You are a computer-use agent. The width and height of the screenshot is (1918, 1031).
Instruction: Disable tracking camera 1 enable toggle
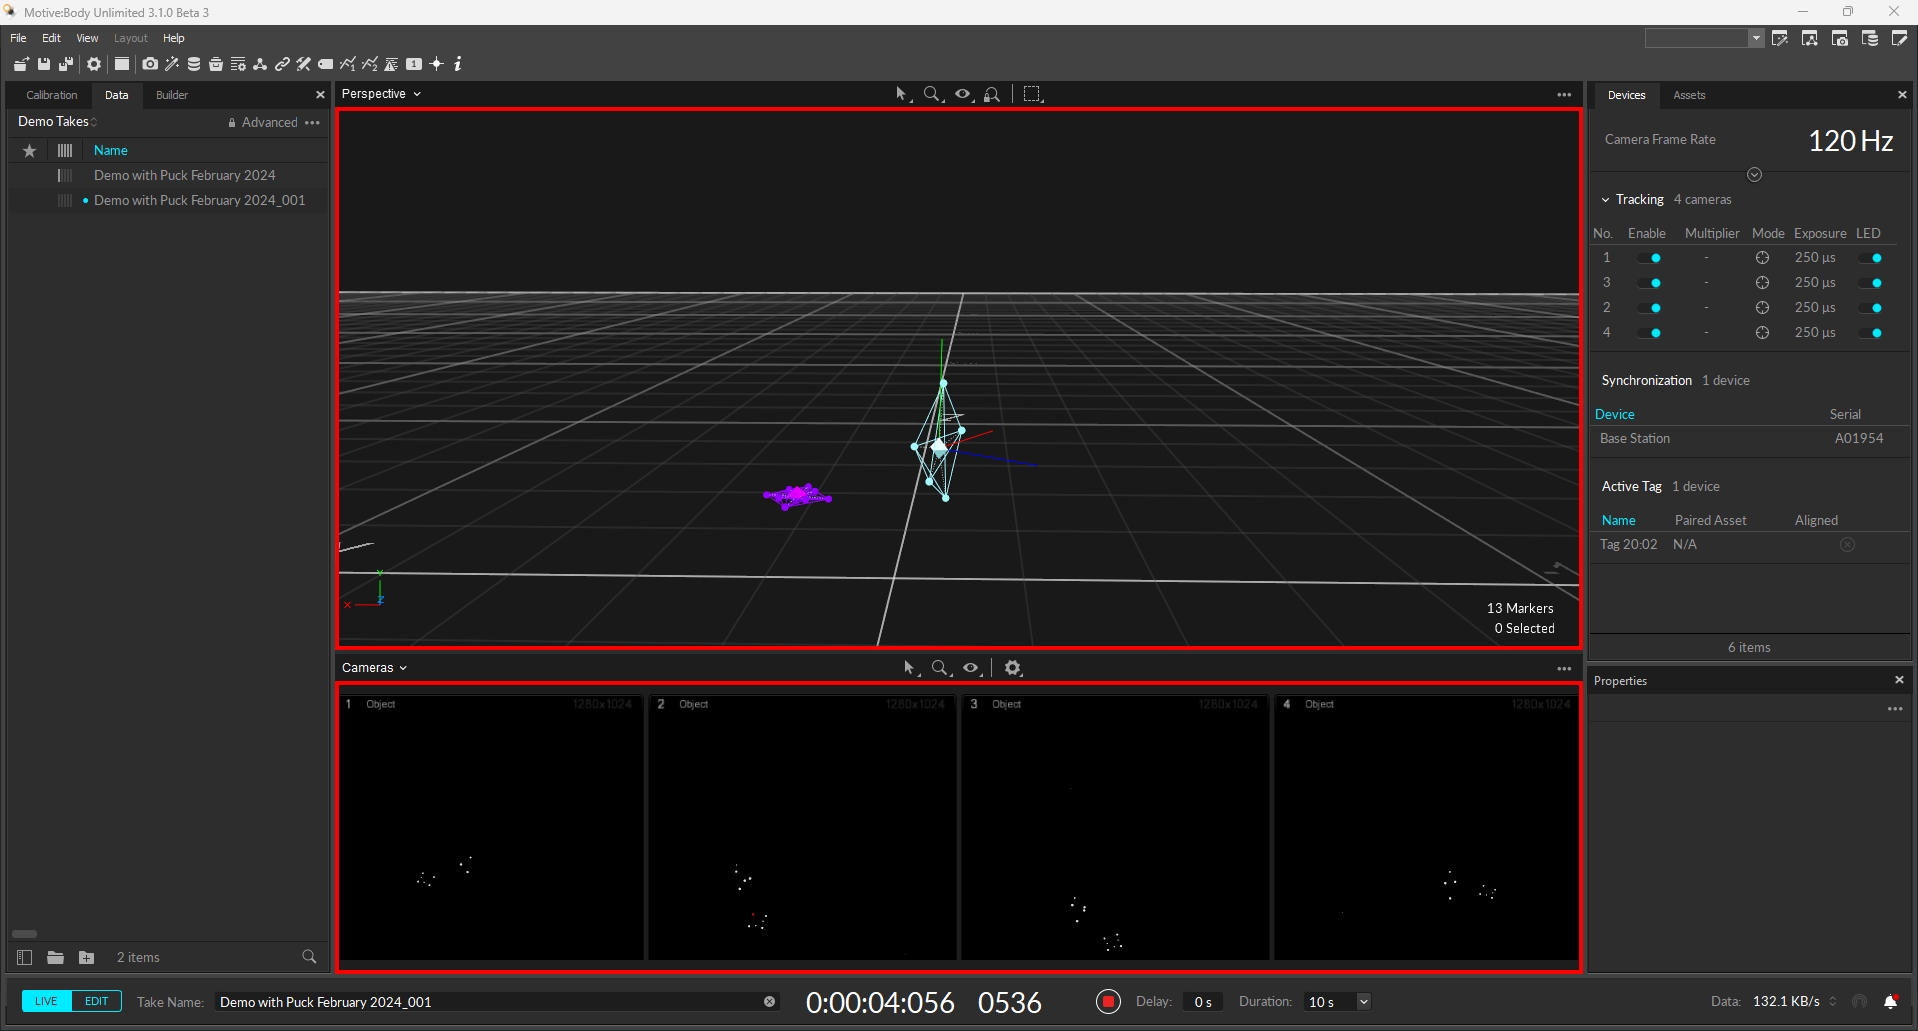(1650, 258)
